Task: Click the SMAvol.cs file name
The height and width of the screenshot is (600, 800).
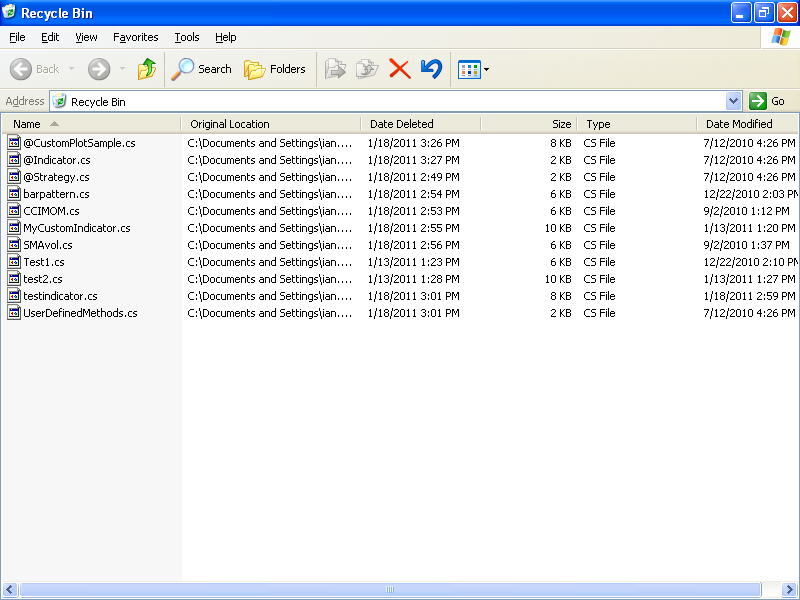Action: tap(47, 245)
